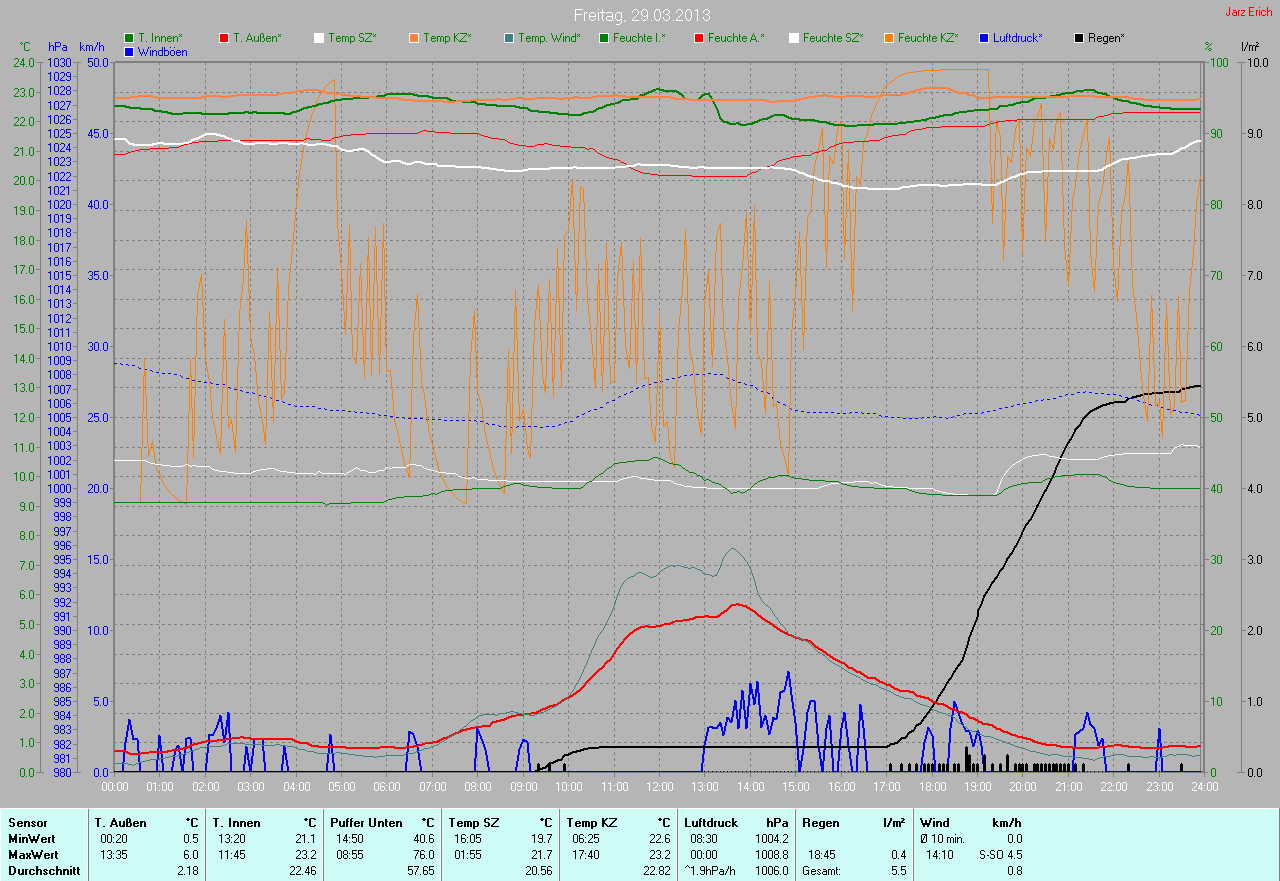Select the Luftdruck column header in table
This screenshot has width=1280, height=881.
(x=709, y=823)
